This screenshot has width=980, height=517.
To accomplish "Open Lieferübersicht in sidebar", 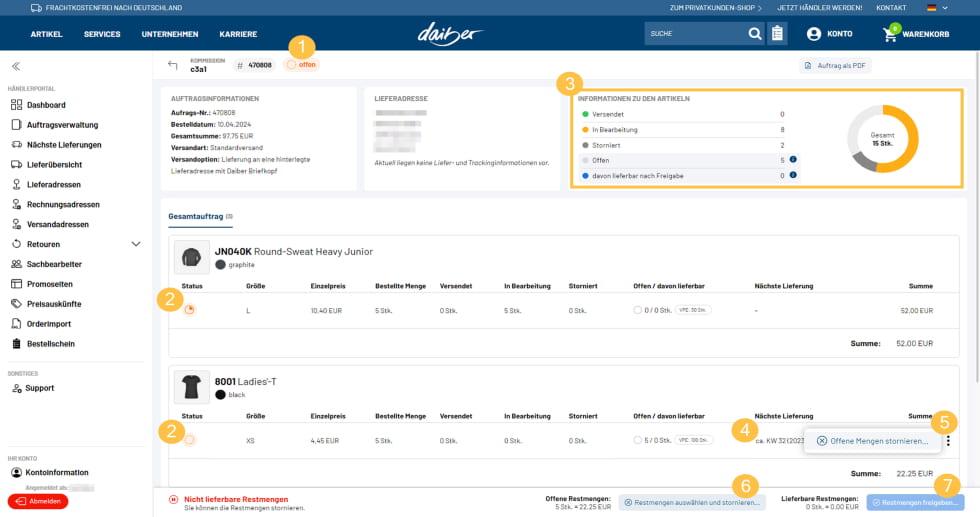I will (47, 165).
